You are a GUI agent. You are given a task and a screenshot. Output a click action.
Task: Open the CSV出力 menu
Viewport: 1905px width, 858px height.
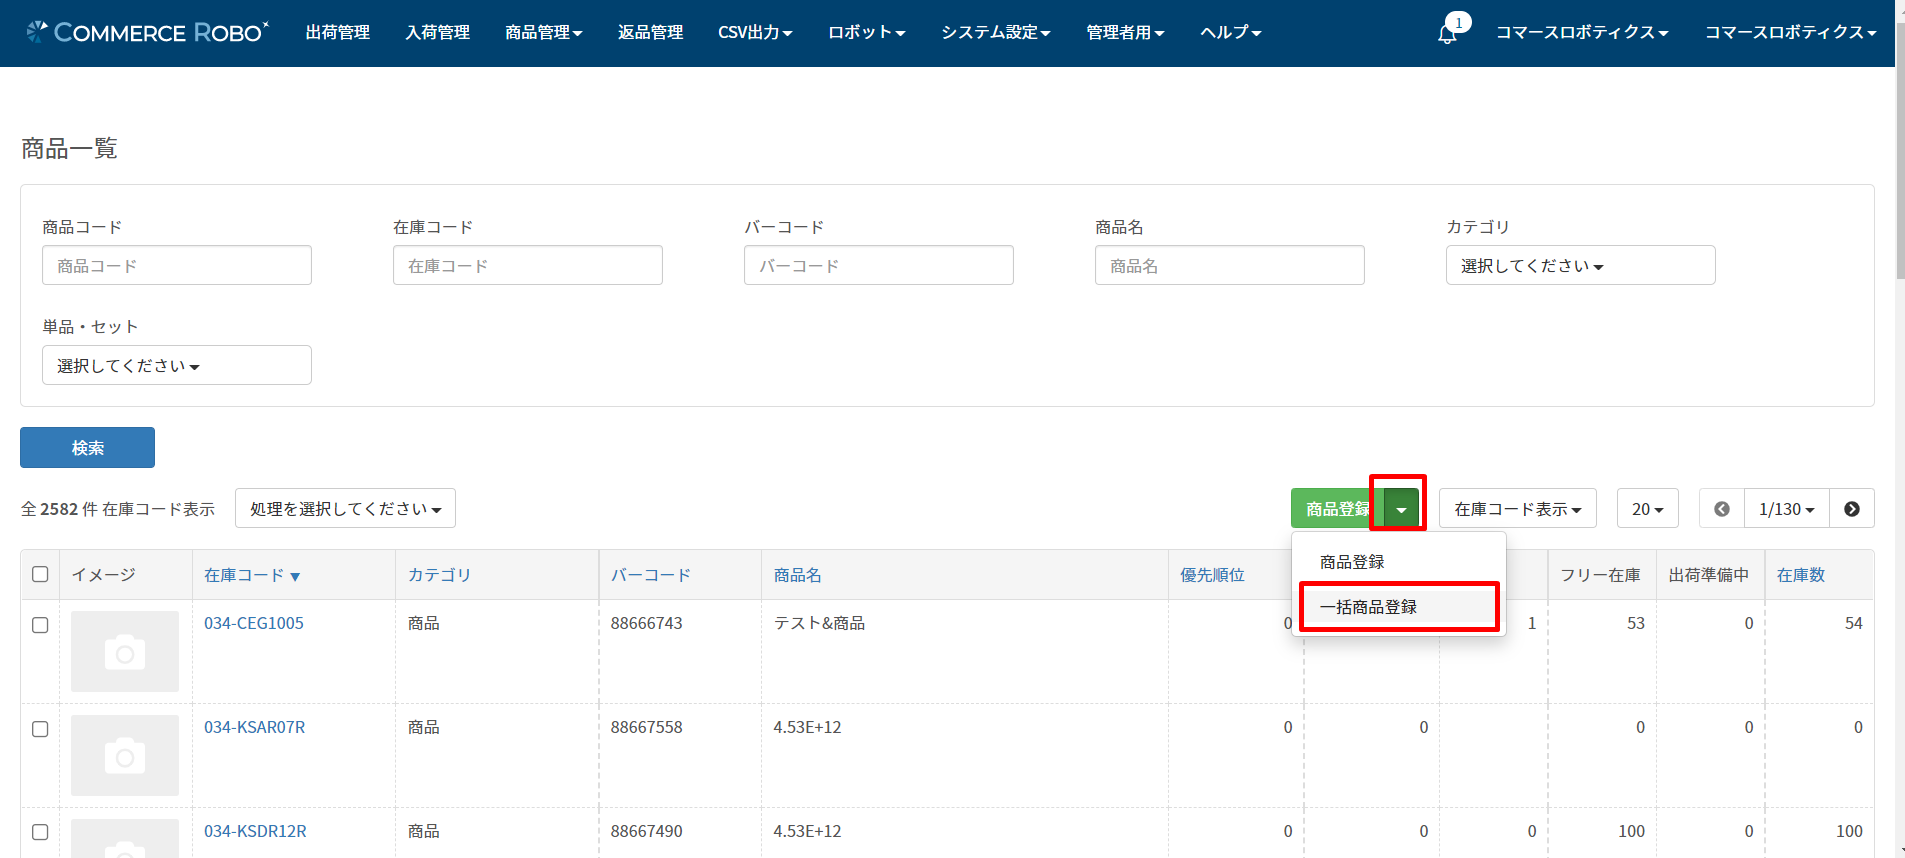coord(755,32)
